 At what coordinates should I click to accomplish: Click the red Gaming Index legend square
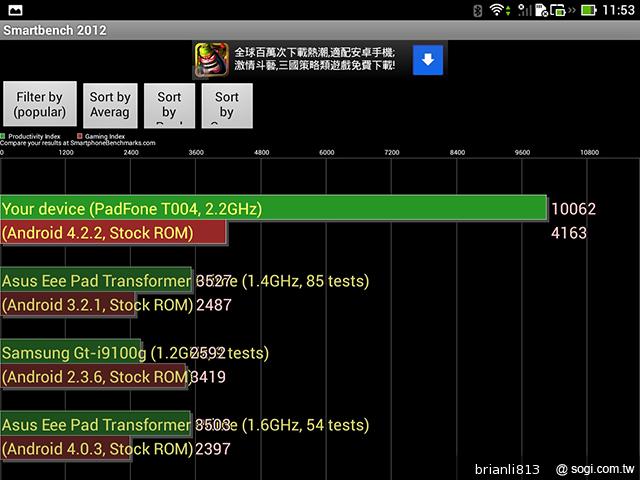[80, 136]
